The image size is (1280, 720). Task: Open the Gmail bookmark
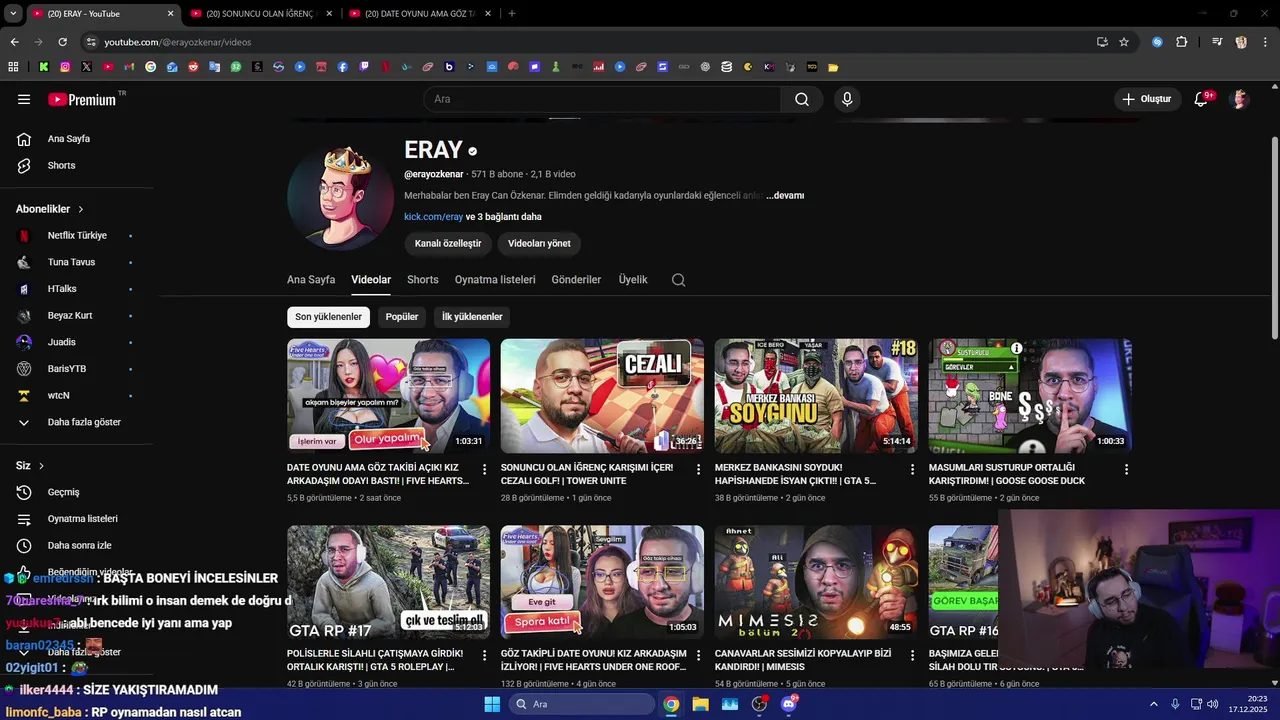pos(129,67)
